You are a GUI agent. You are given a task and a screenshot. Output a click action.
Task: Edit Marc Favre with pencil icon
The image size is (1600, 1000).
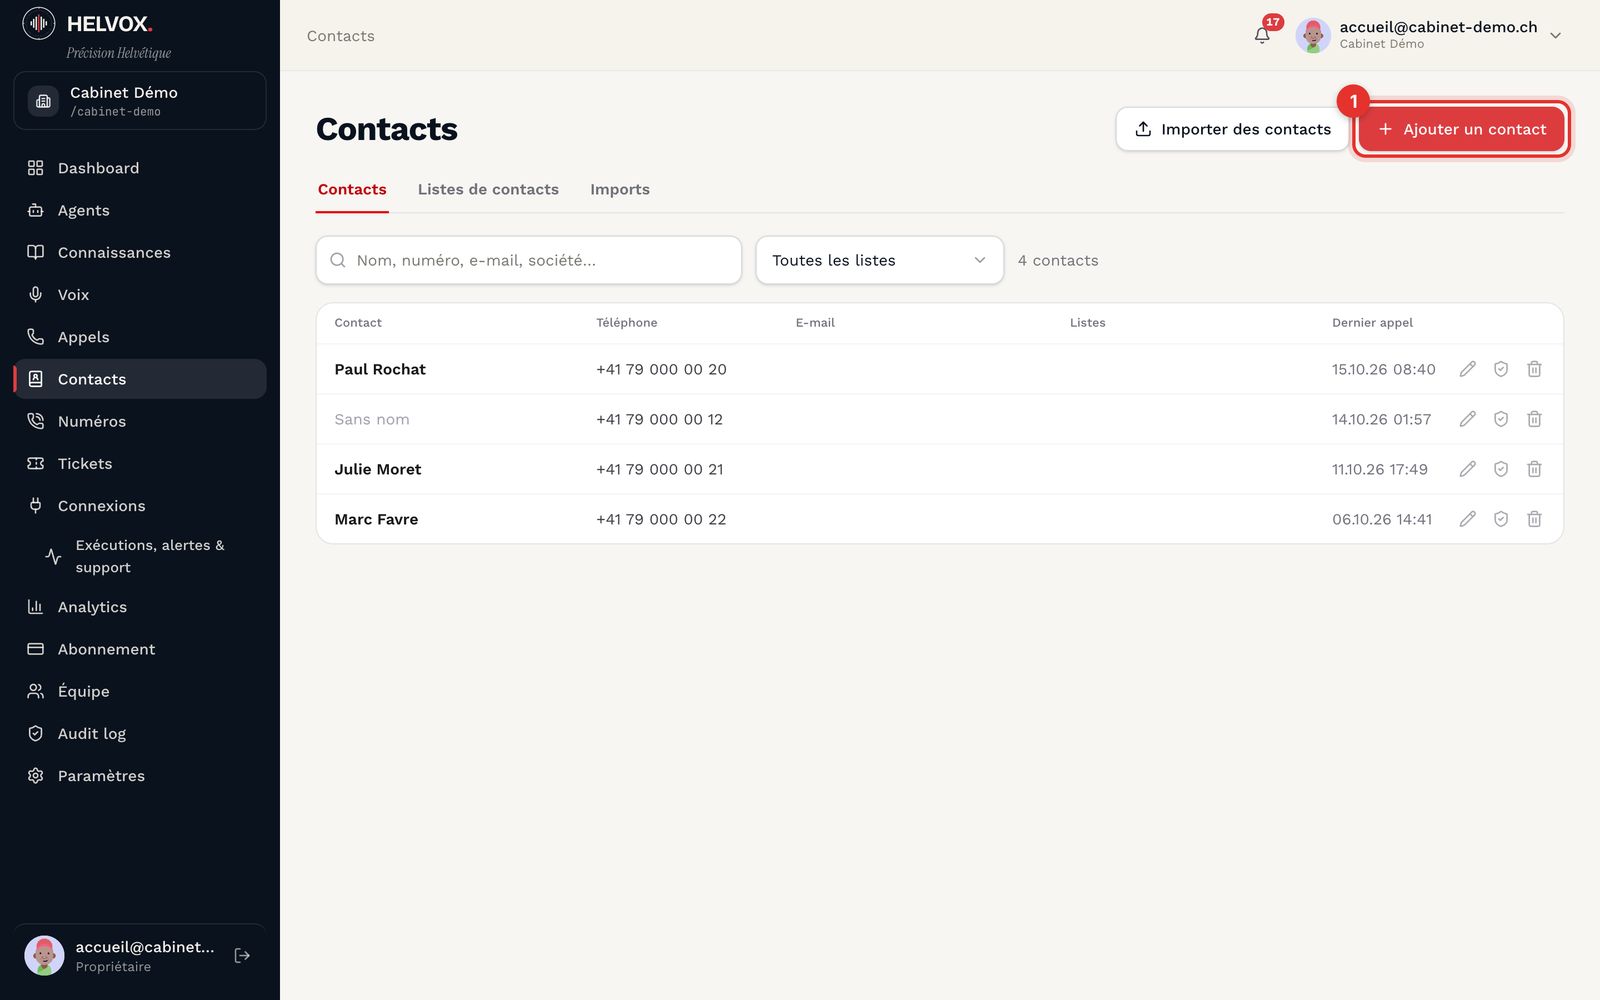[x=1467, y=519]
